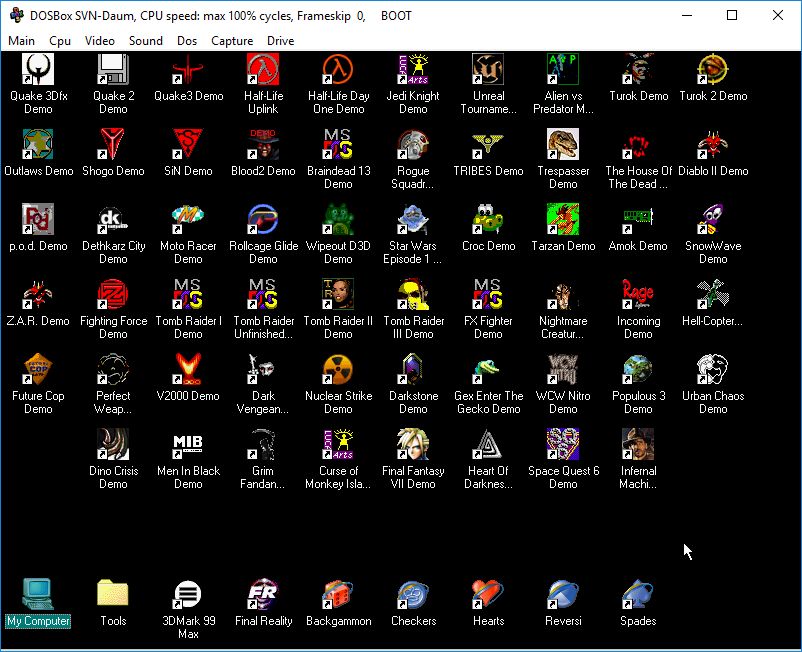Select the Nuclear Strike Demo shortcut
The width and height of the screenshot is (802, 652).
pos(338,371)
